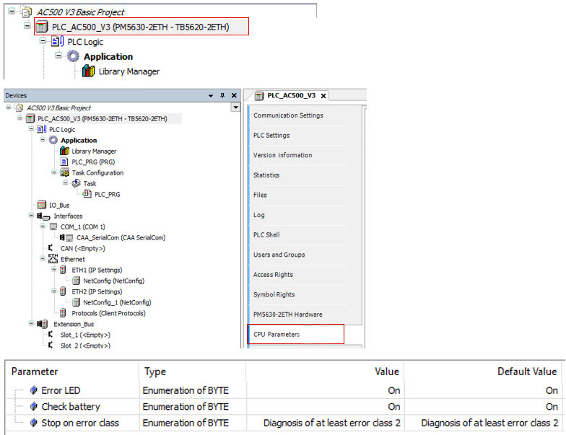Select the Task Configuration icon in the tree

[x=65, y=173]
